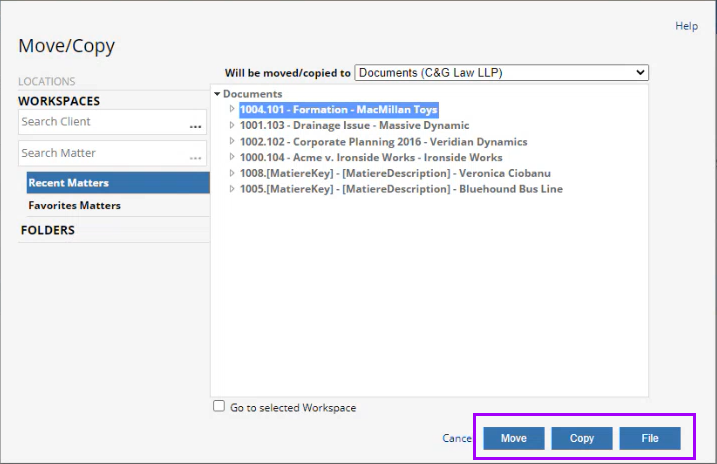Screen dimensions: 717x464
Task: Expand the Veronica Ciobanu matter node
Action: (x=232, y=173)
